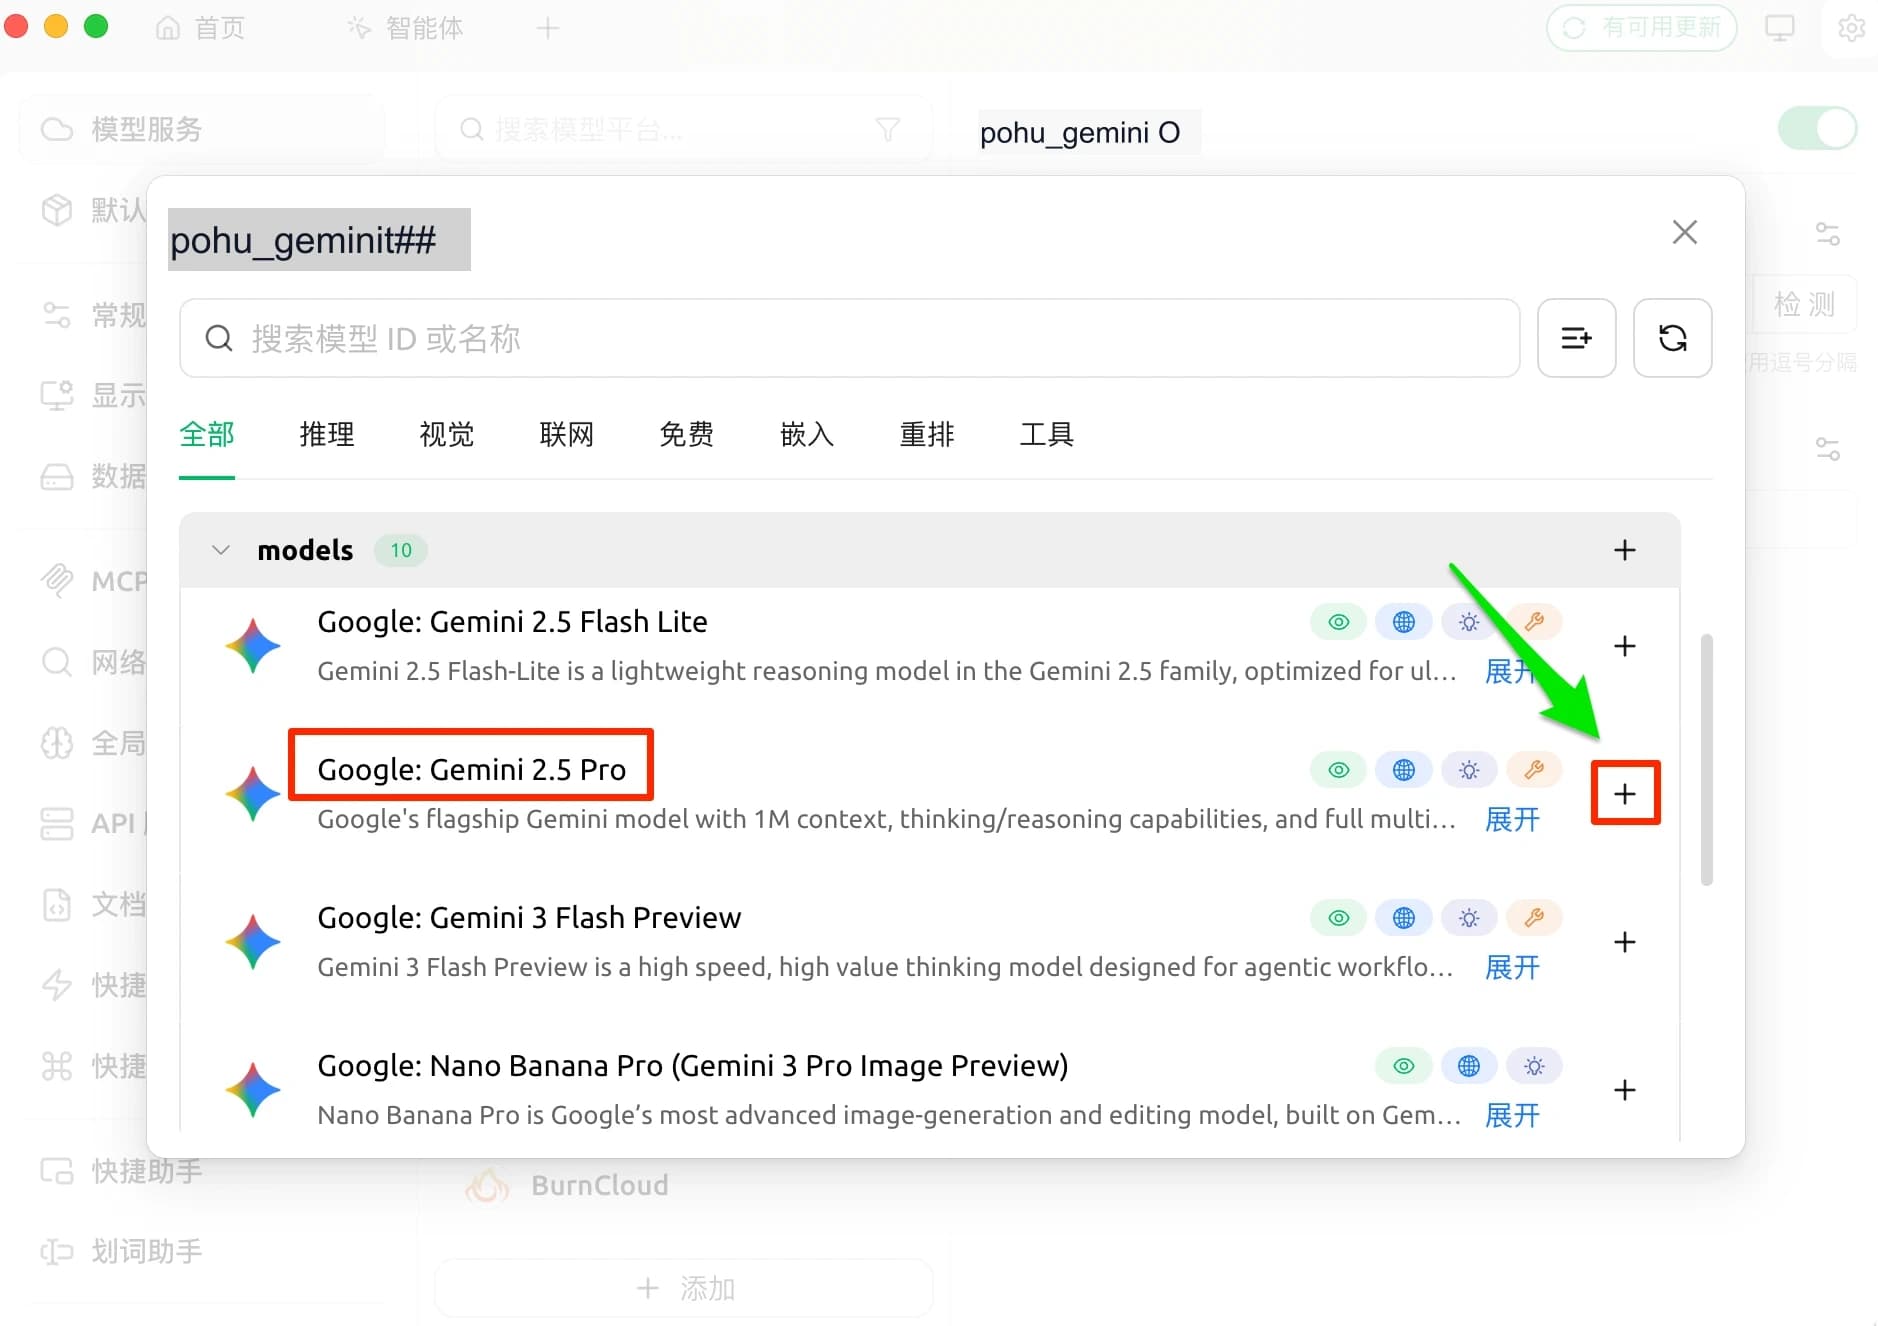The width and height of the screenshot is (1878, 1326).
Task: Toggle the pohu_gemini provider switch
Action: click(x=1817, y=129)
